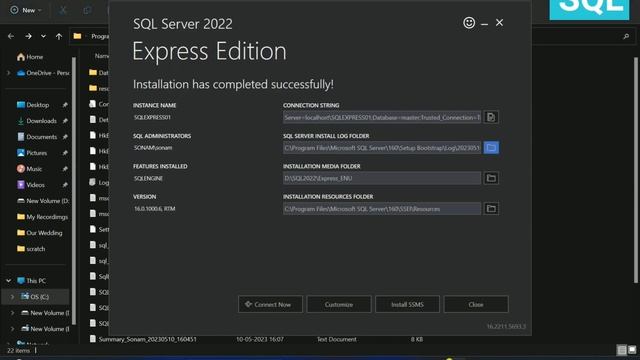Open Music in quick access
Image resolution: width=640 pixels, height=360 pixels.
coord(29,169)
